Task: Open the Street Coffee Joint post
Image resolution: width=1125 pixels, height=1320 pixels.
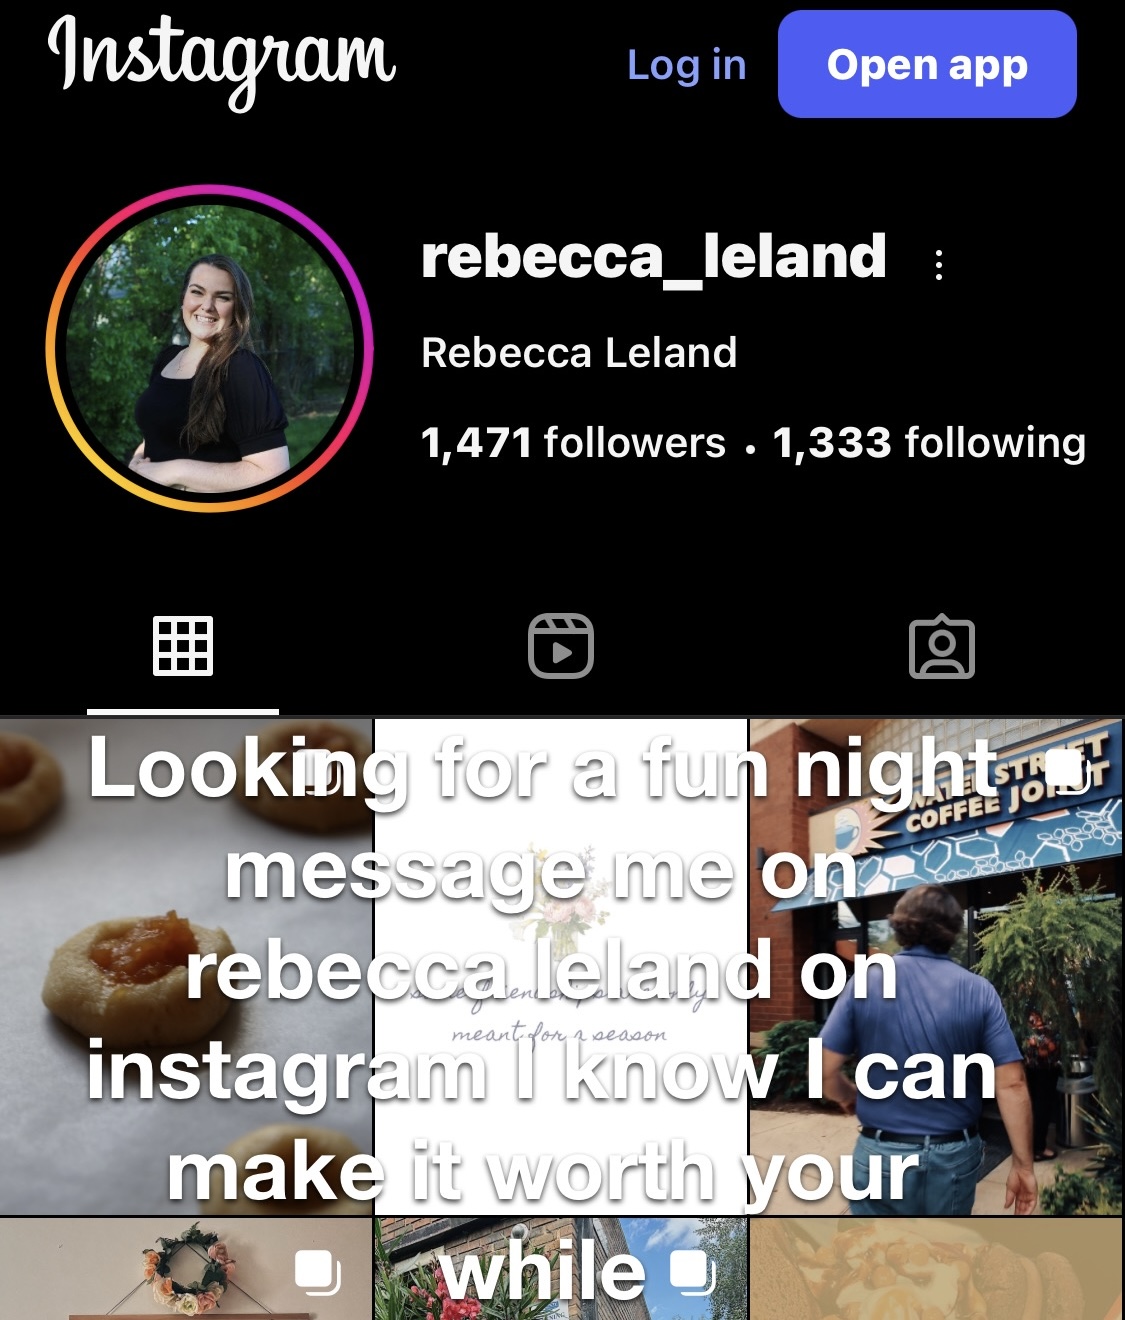Action: (937, 966)
